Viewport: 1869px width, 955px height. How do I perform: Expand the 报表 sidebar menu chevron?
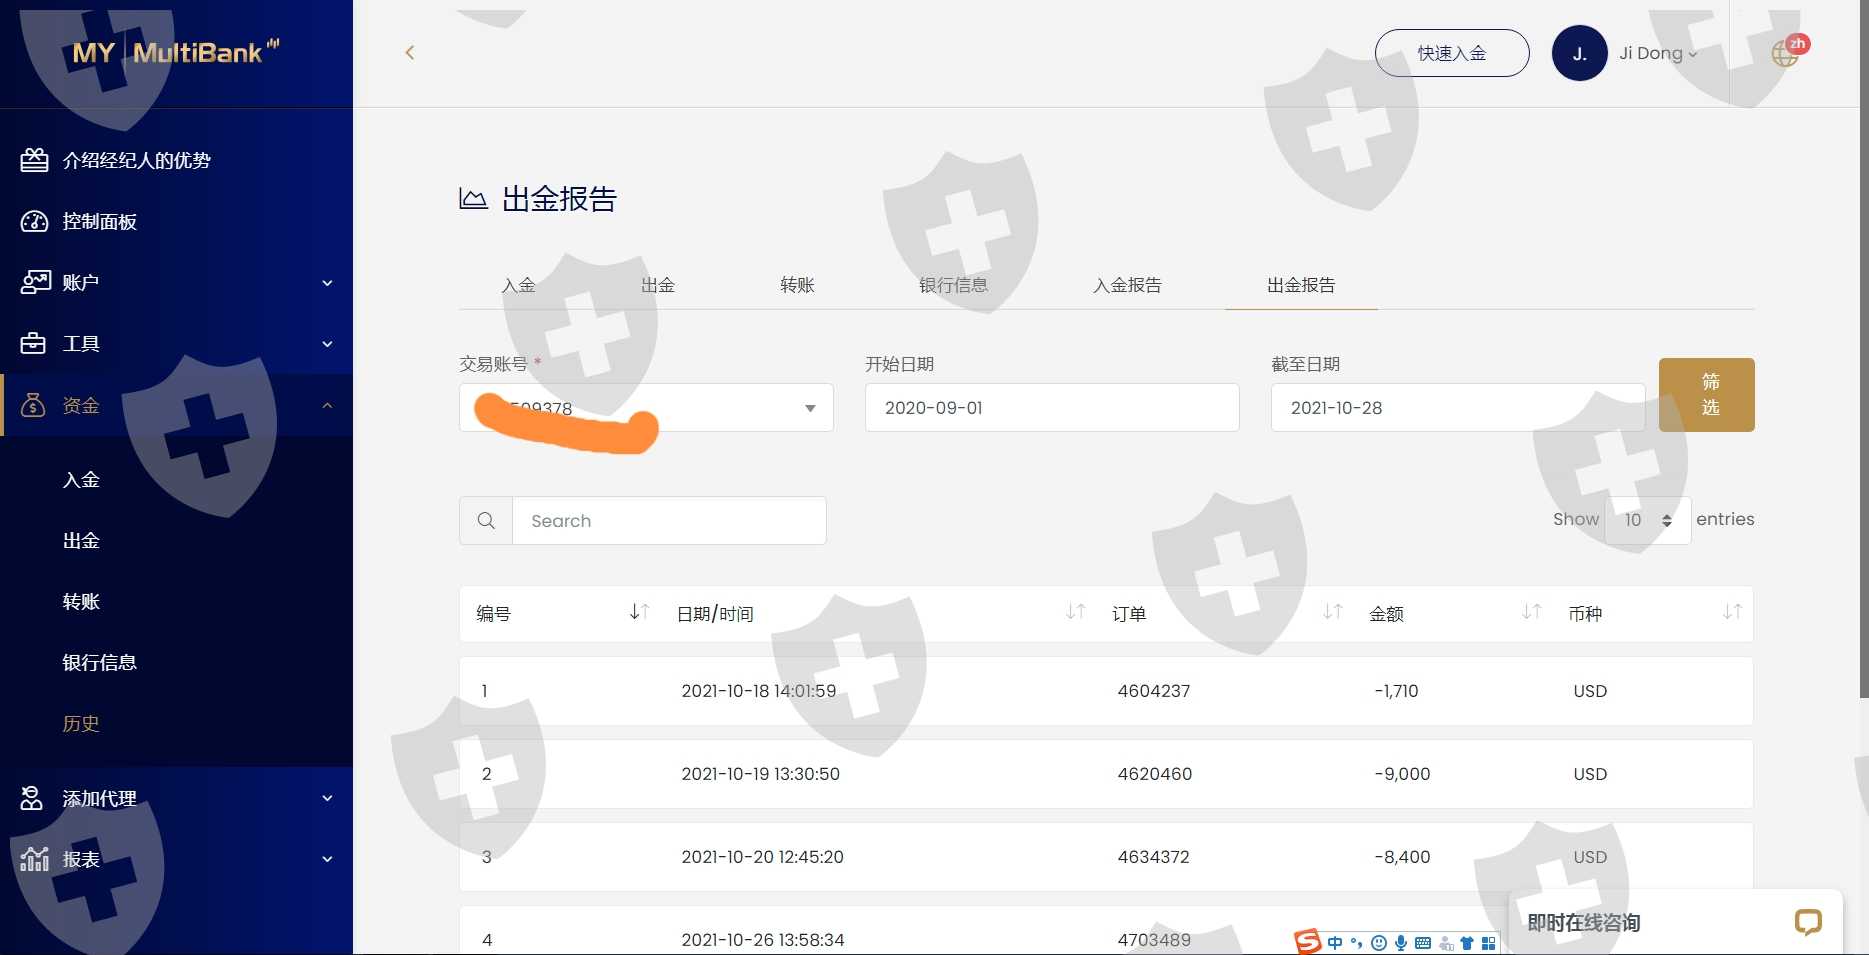click(327, 859)
